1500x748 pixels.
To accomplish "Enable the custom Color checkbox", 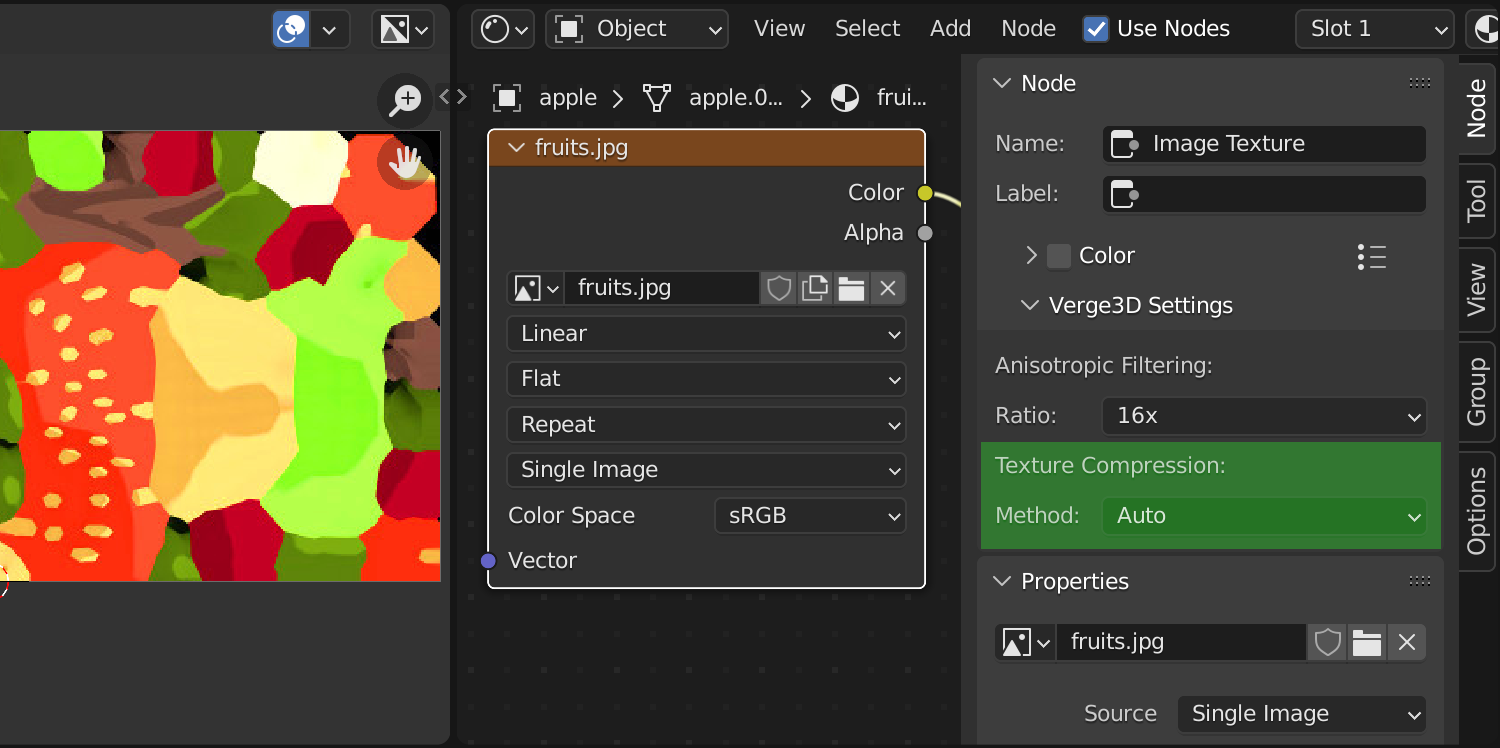I will [x=1059, y=256].
